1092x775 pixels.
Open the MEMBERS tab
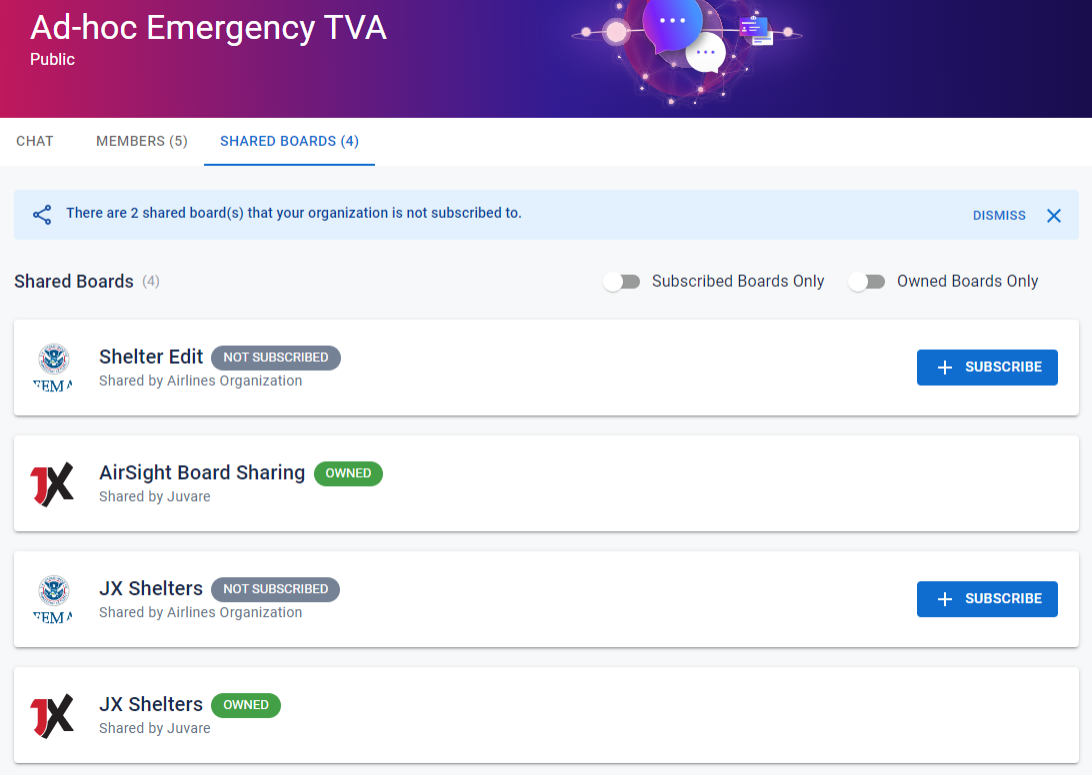click(x=141, y=141)
